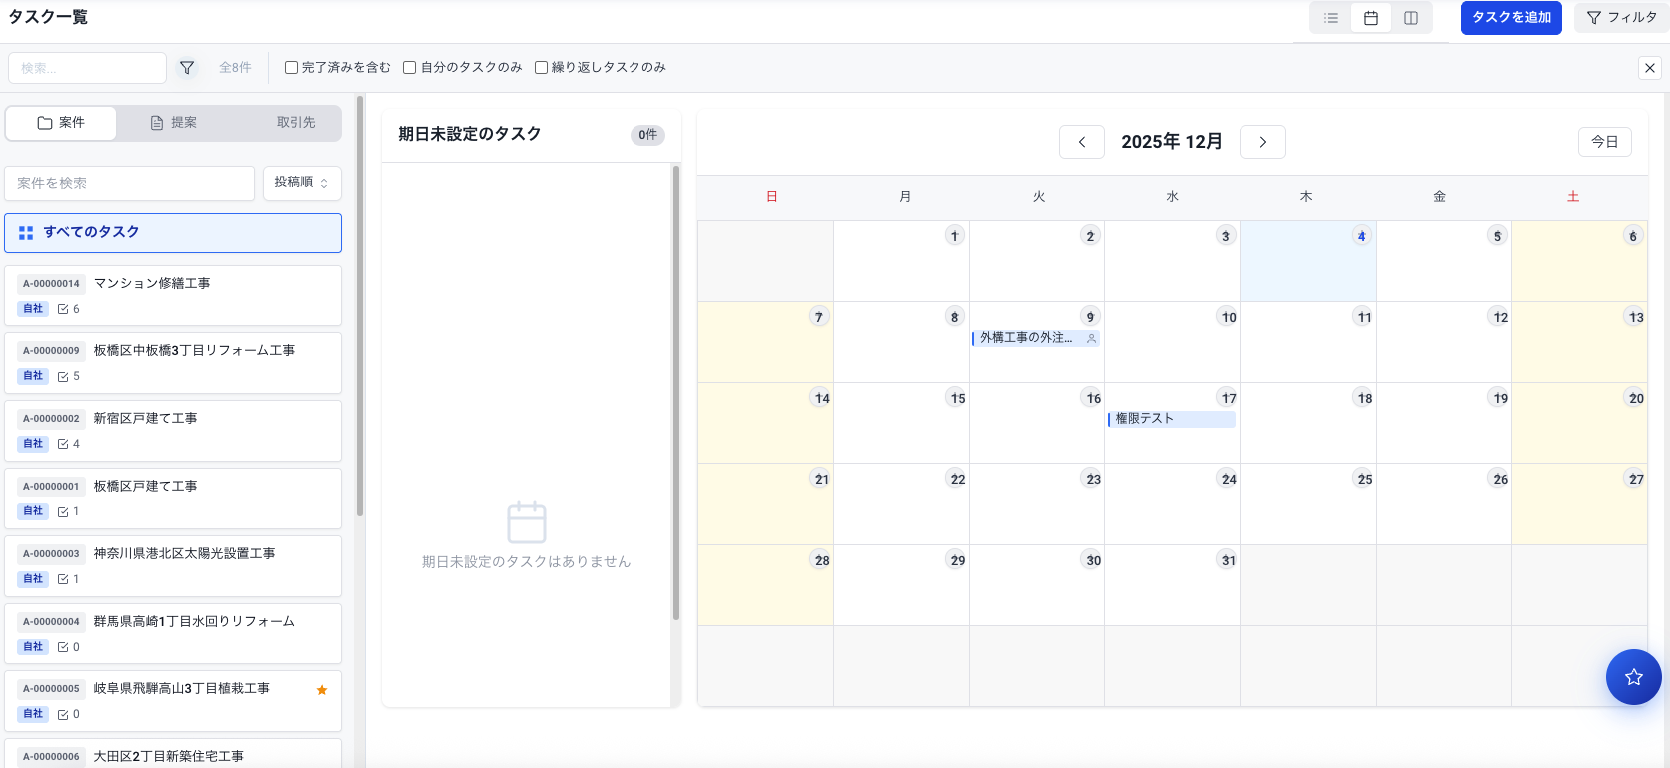
Task: Click A-00000014 project ID tag
Action: pos(51,284)
